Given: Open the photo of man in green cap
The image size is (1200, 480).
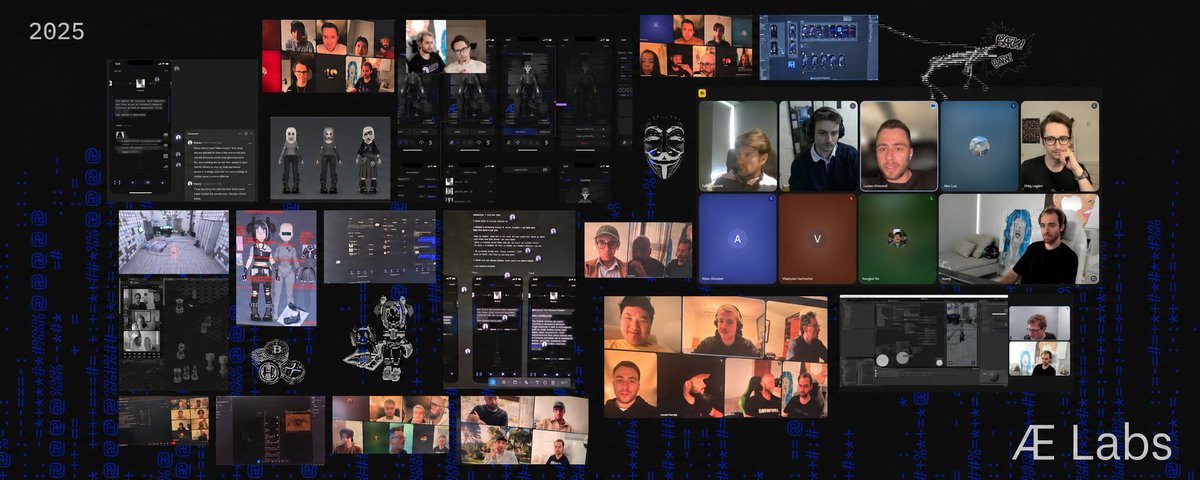Looking at the screenshot, I should (638, 250).
